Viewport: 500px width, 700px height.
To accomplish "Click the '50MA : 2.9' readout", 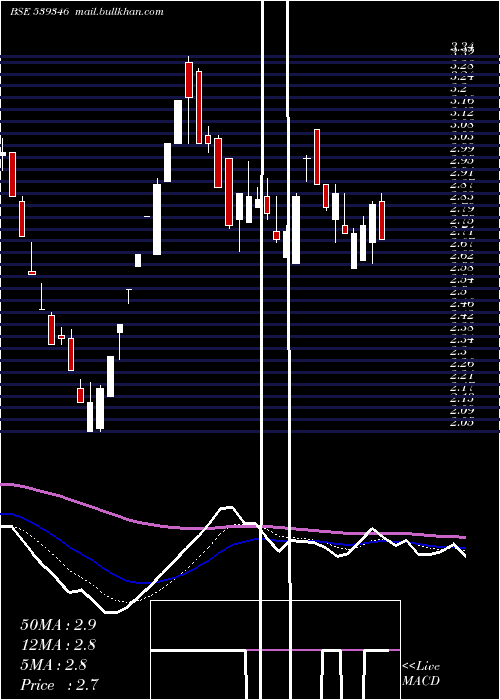I will [x=58, y=625].
